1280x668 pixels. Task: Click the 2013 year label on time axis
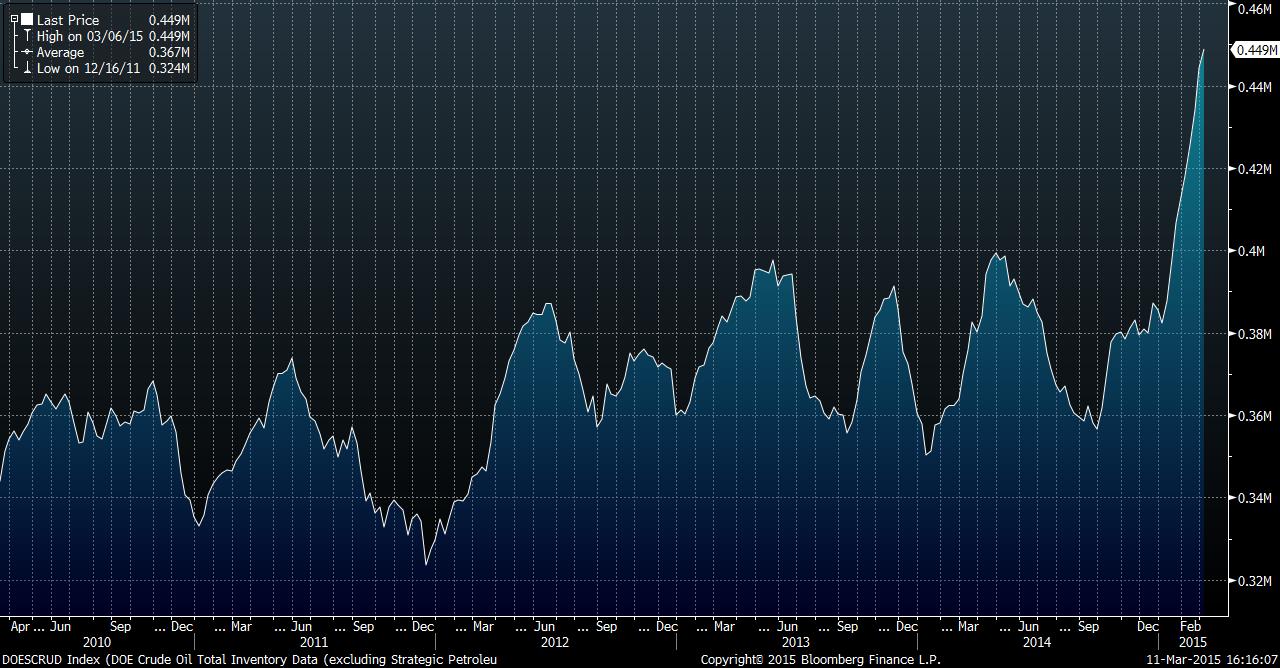[795, 642]
